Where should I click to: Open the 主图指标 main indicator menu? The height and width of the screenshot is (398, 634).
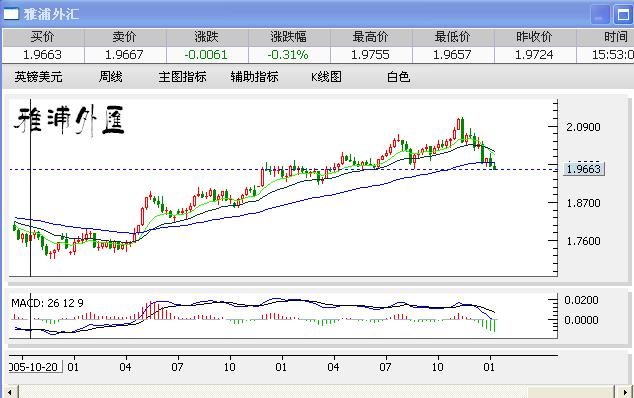182,76
